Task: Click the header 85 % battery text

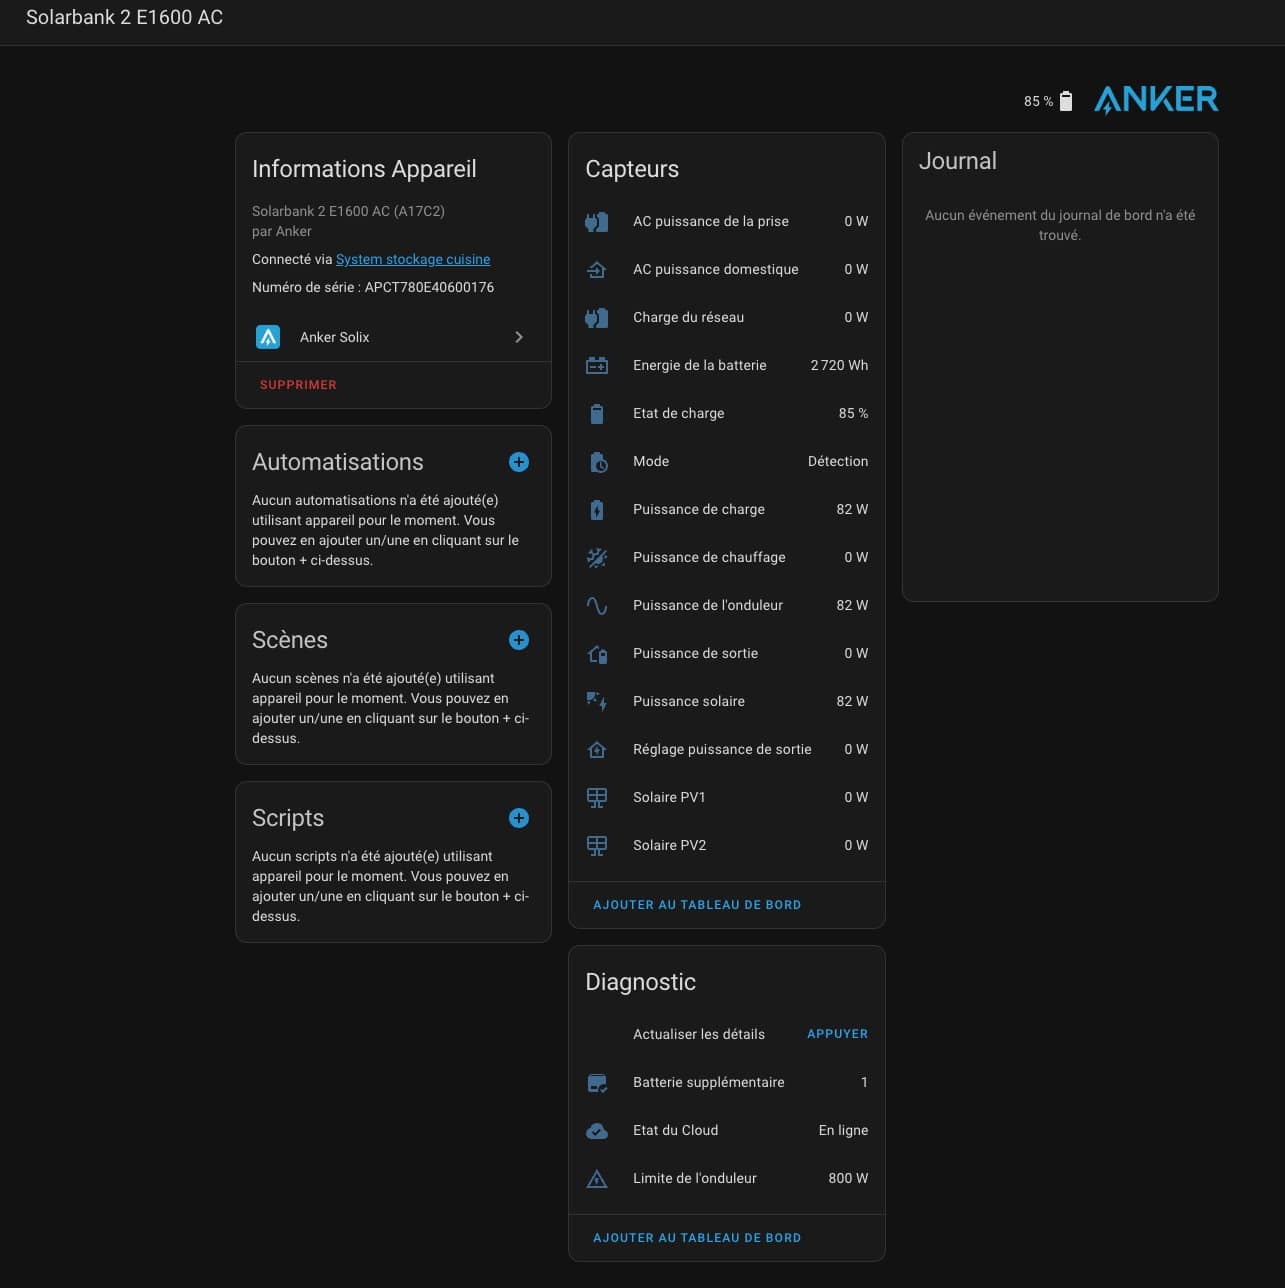Action: 1038,101
